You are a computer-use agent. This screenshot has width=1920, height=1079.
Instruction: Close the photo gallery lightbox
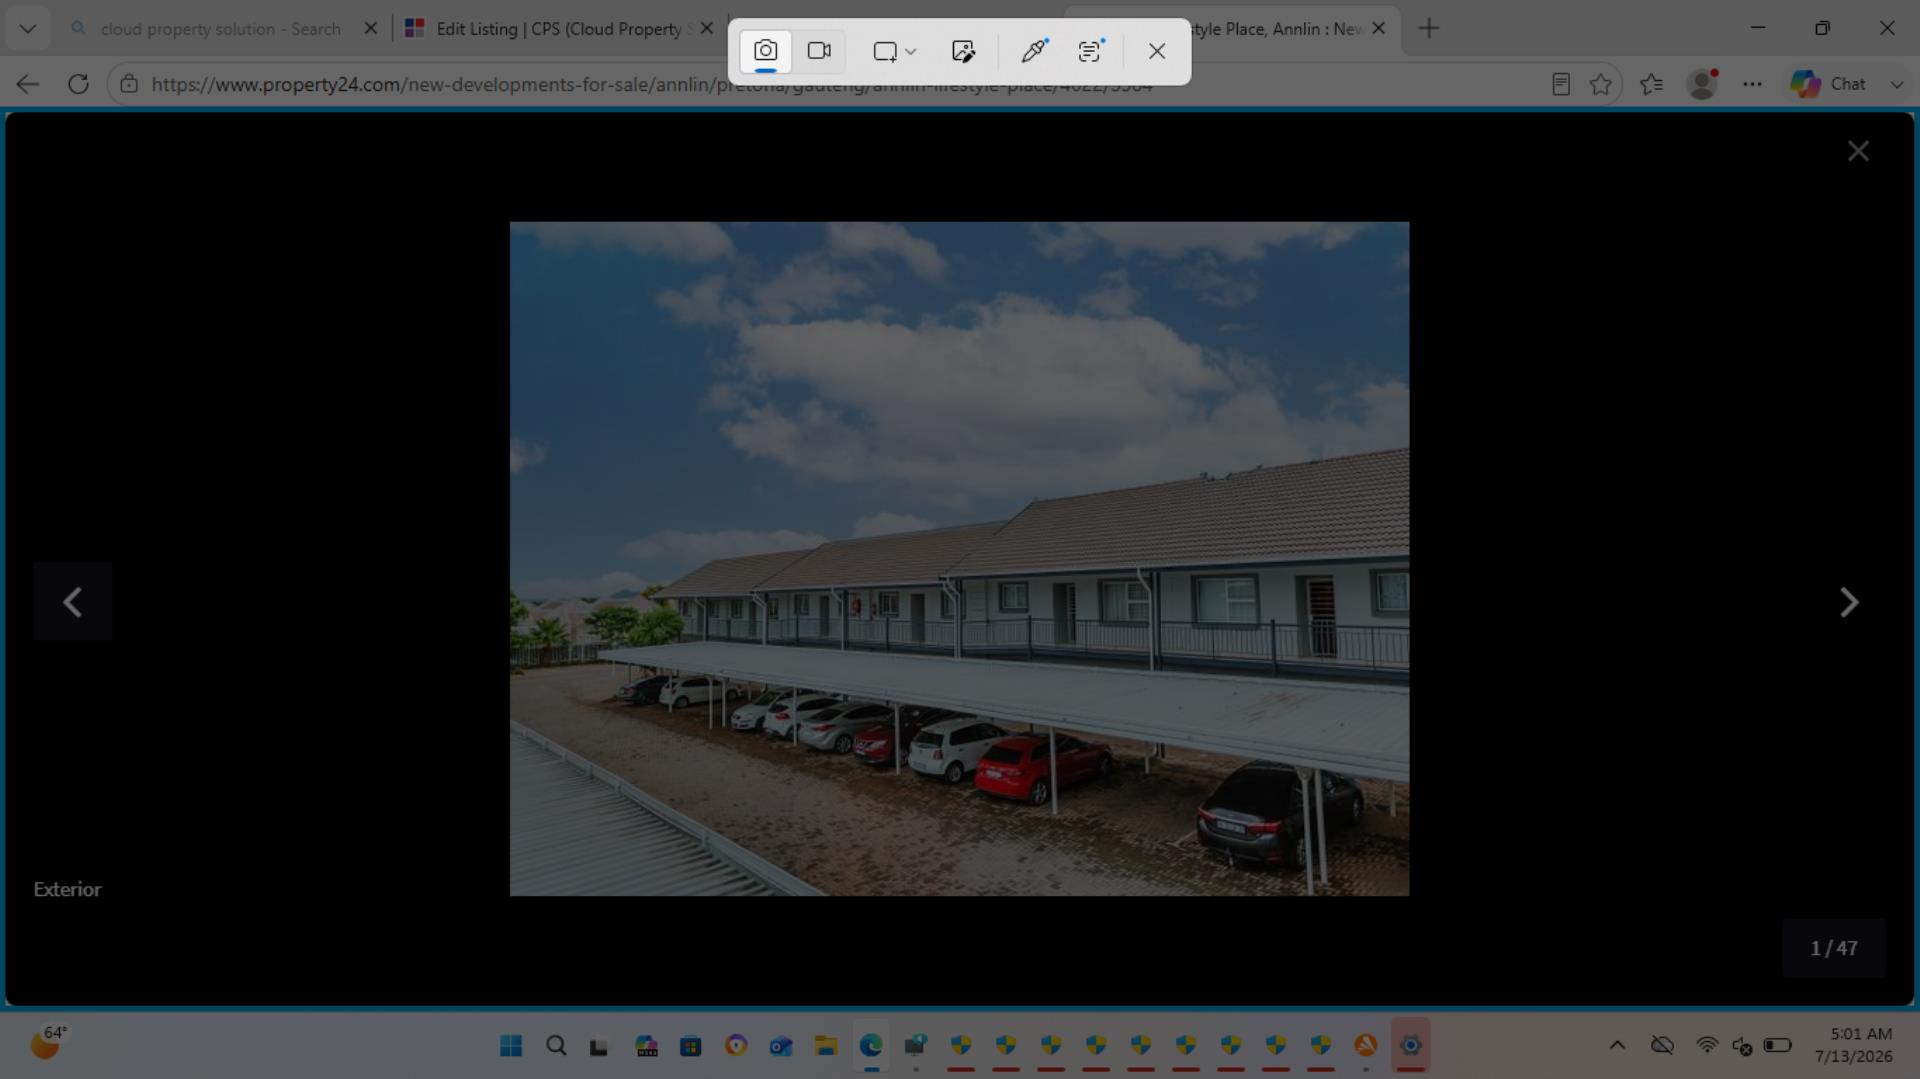[x=1858, y=151]
